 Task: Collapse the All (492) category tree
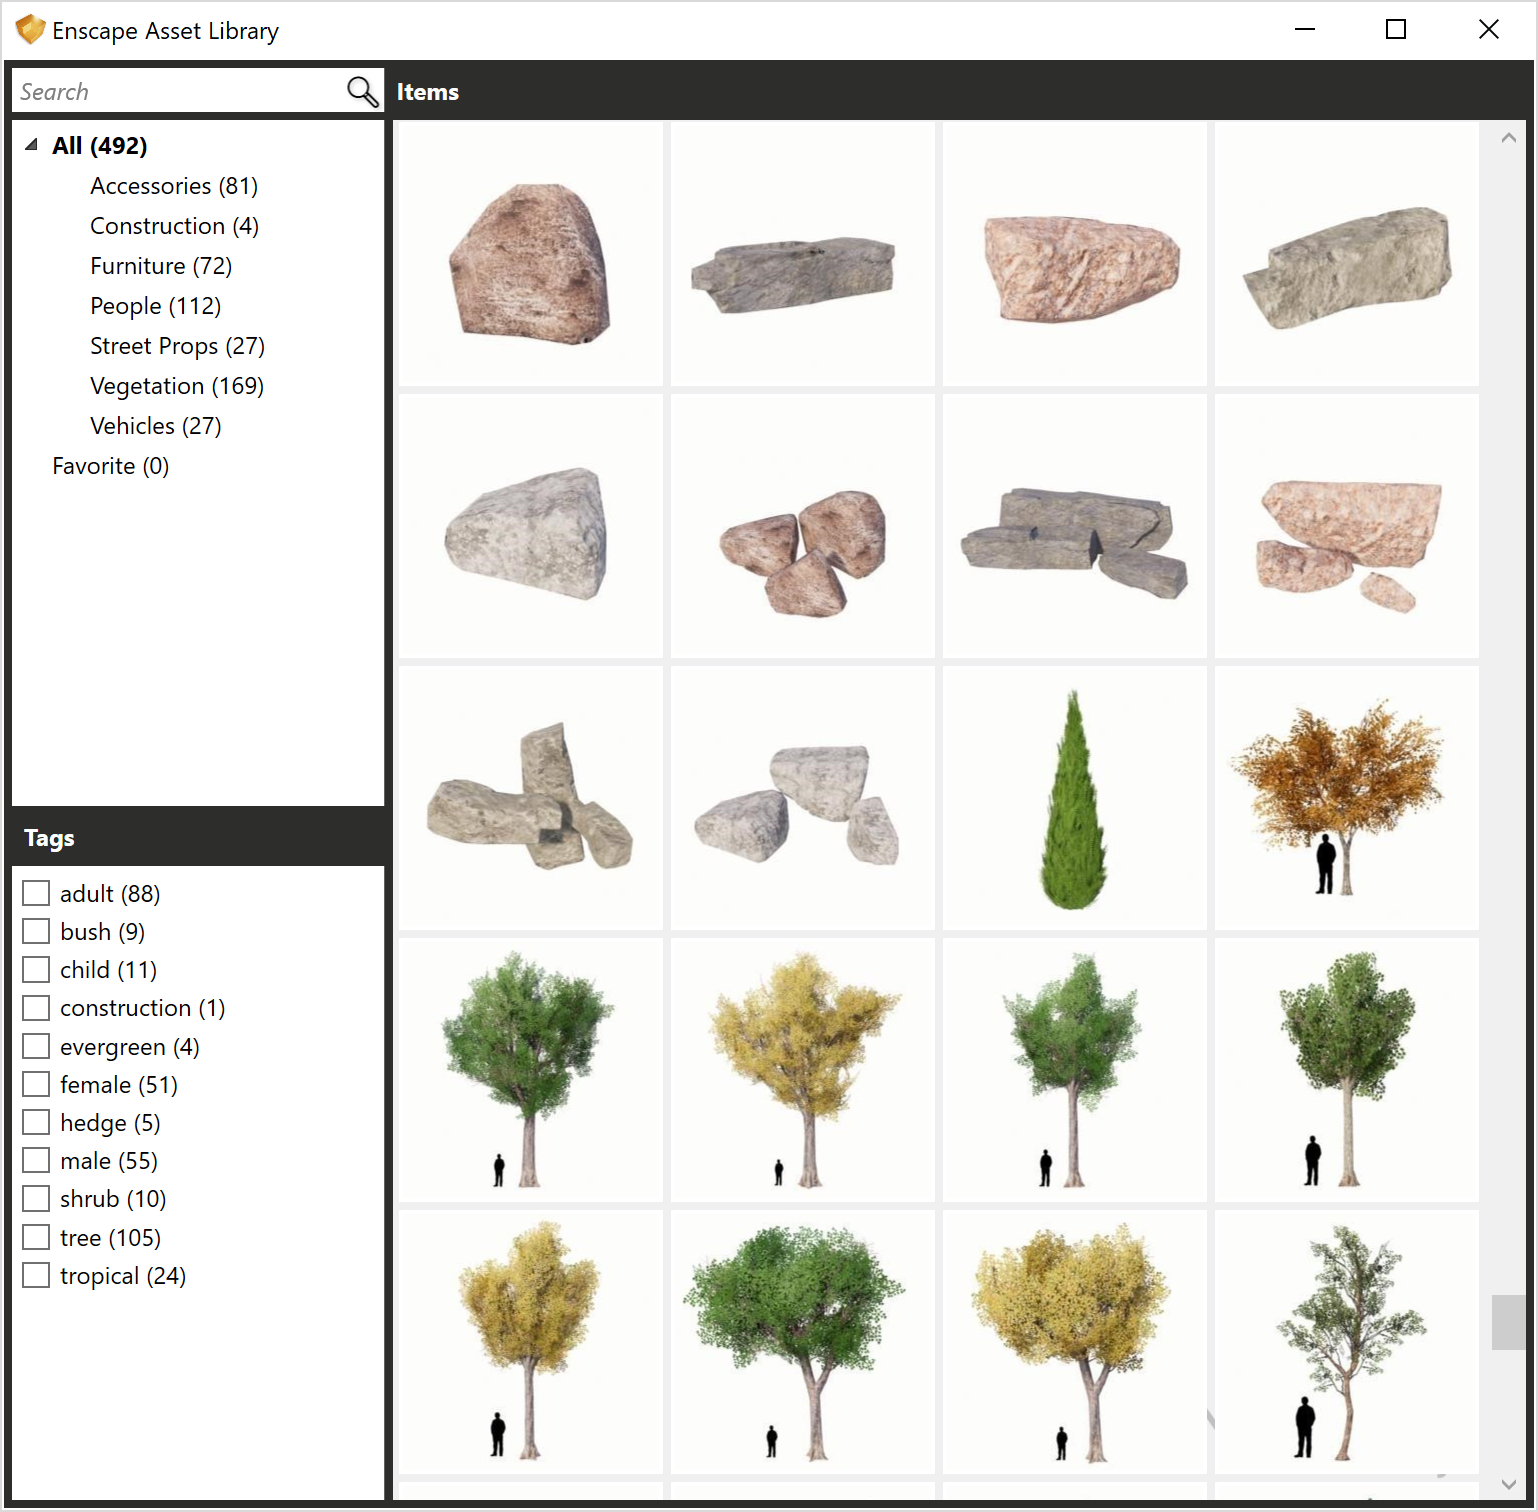(x=31, y=144)
